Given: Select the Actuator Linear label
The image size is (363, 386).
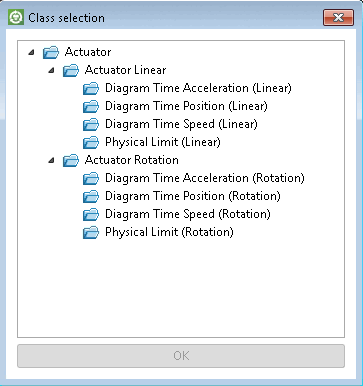Looking at the screenshot, I should [x=125, y=70].
